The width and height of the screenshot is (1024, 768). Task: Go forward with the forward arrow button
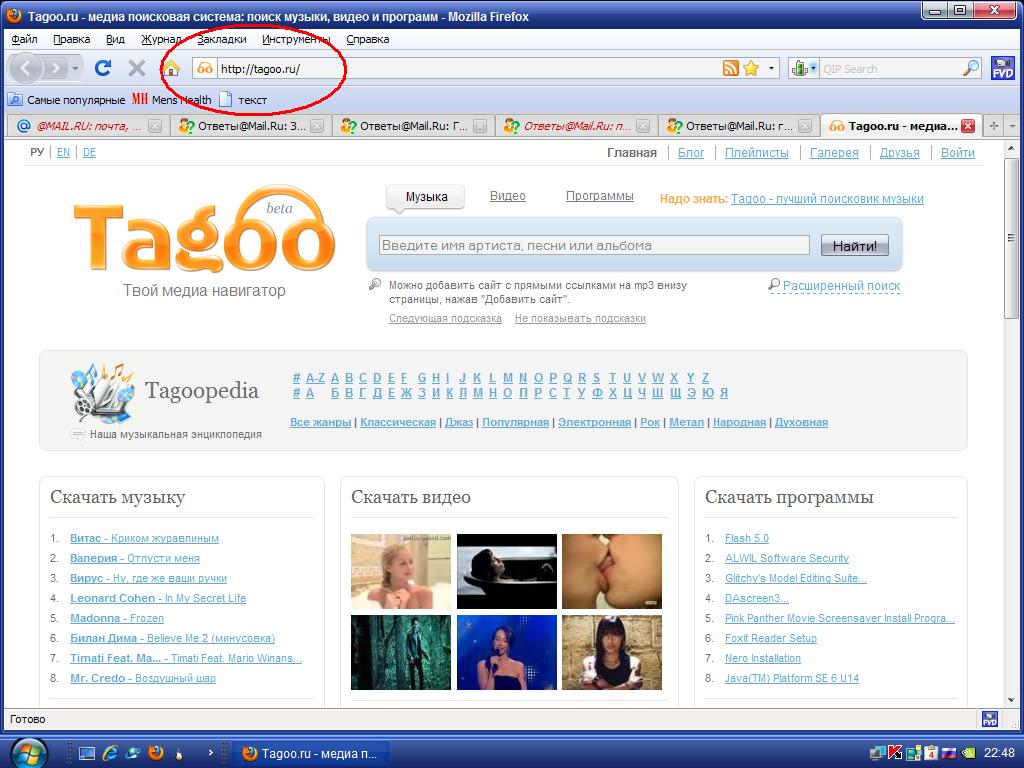pos(56,68)
